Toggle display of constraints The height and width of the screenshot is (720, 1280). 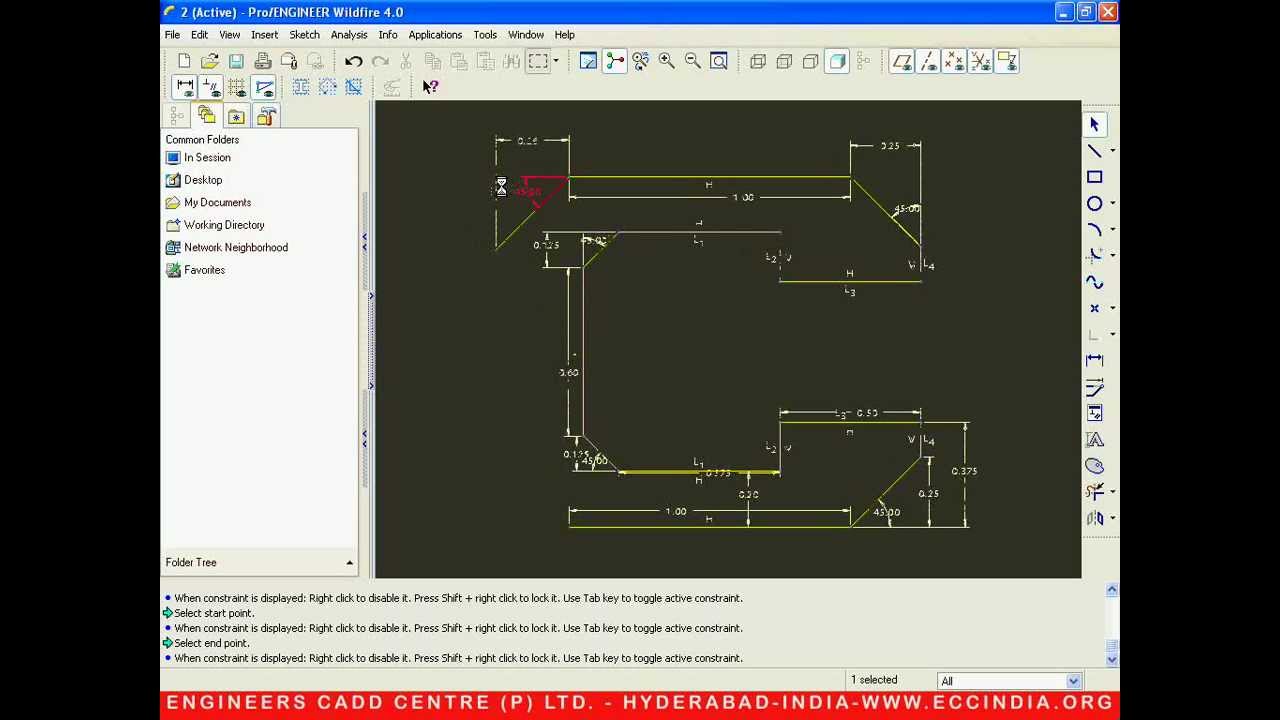click(x=210, y=87)
